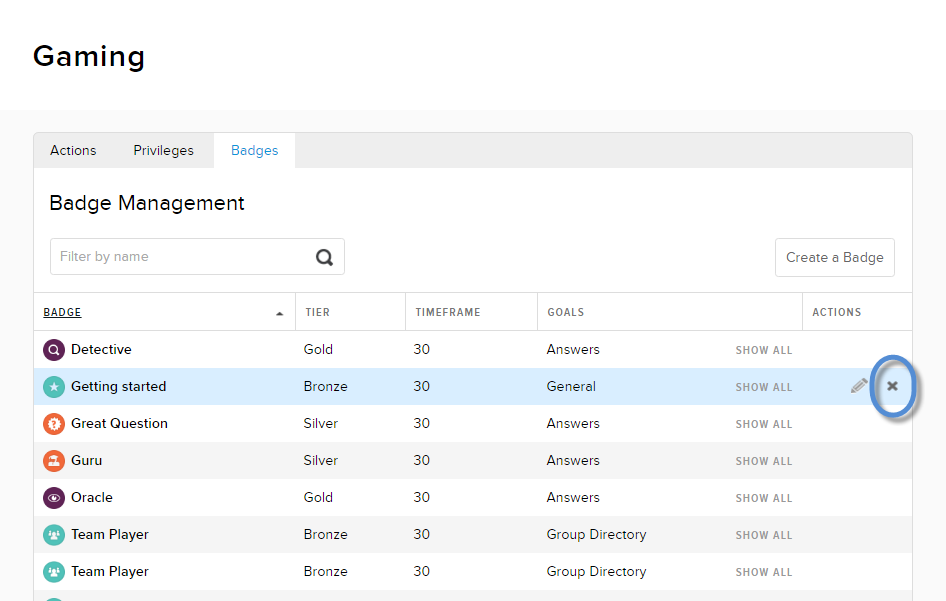Expand goals with Show All for Detective
Viewport: 946px width, 601px height.
pos(763,350)
